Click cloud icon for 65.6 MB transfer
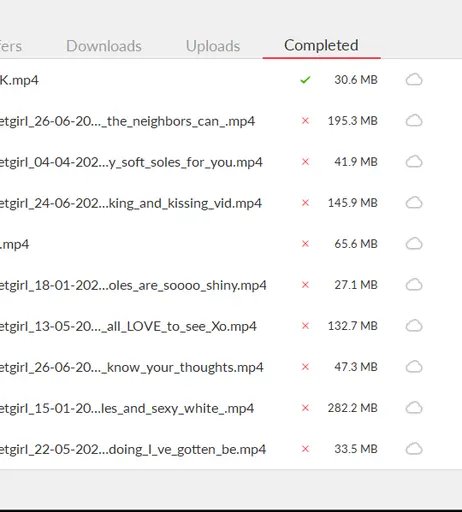The height and width of the screenshot is (512, 462). pos(414,244)
